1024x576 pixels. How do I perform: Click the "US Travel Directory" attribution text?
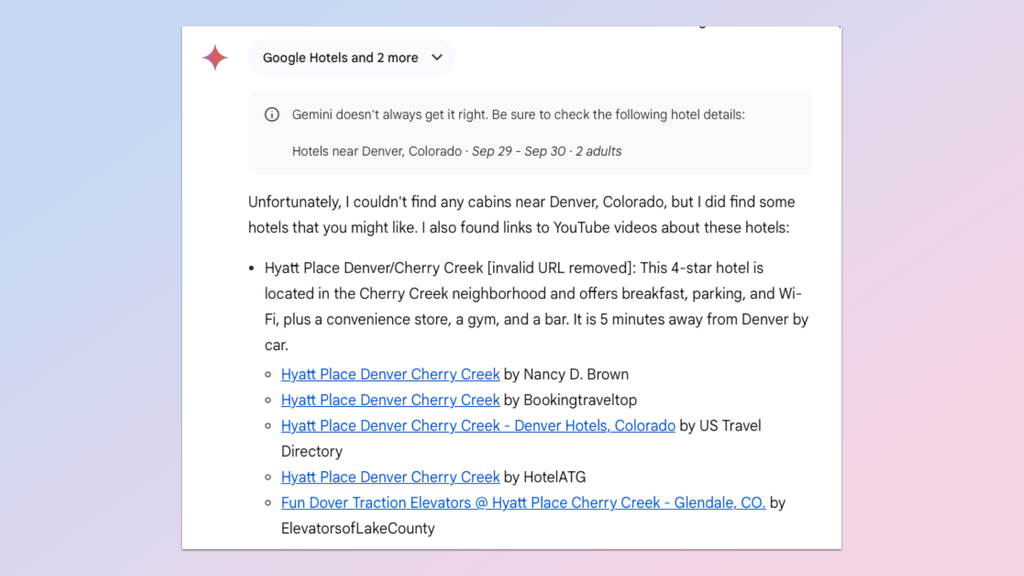click(720, 425)
